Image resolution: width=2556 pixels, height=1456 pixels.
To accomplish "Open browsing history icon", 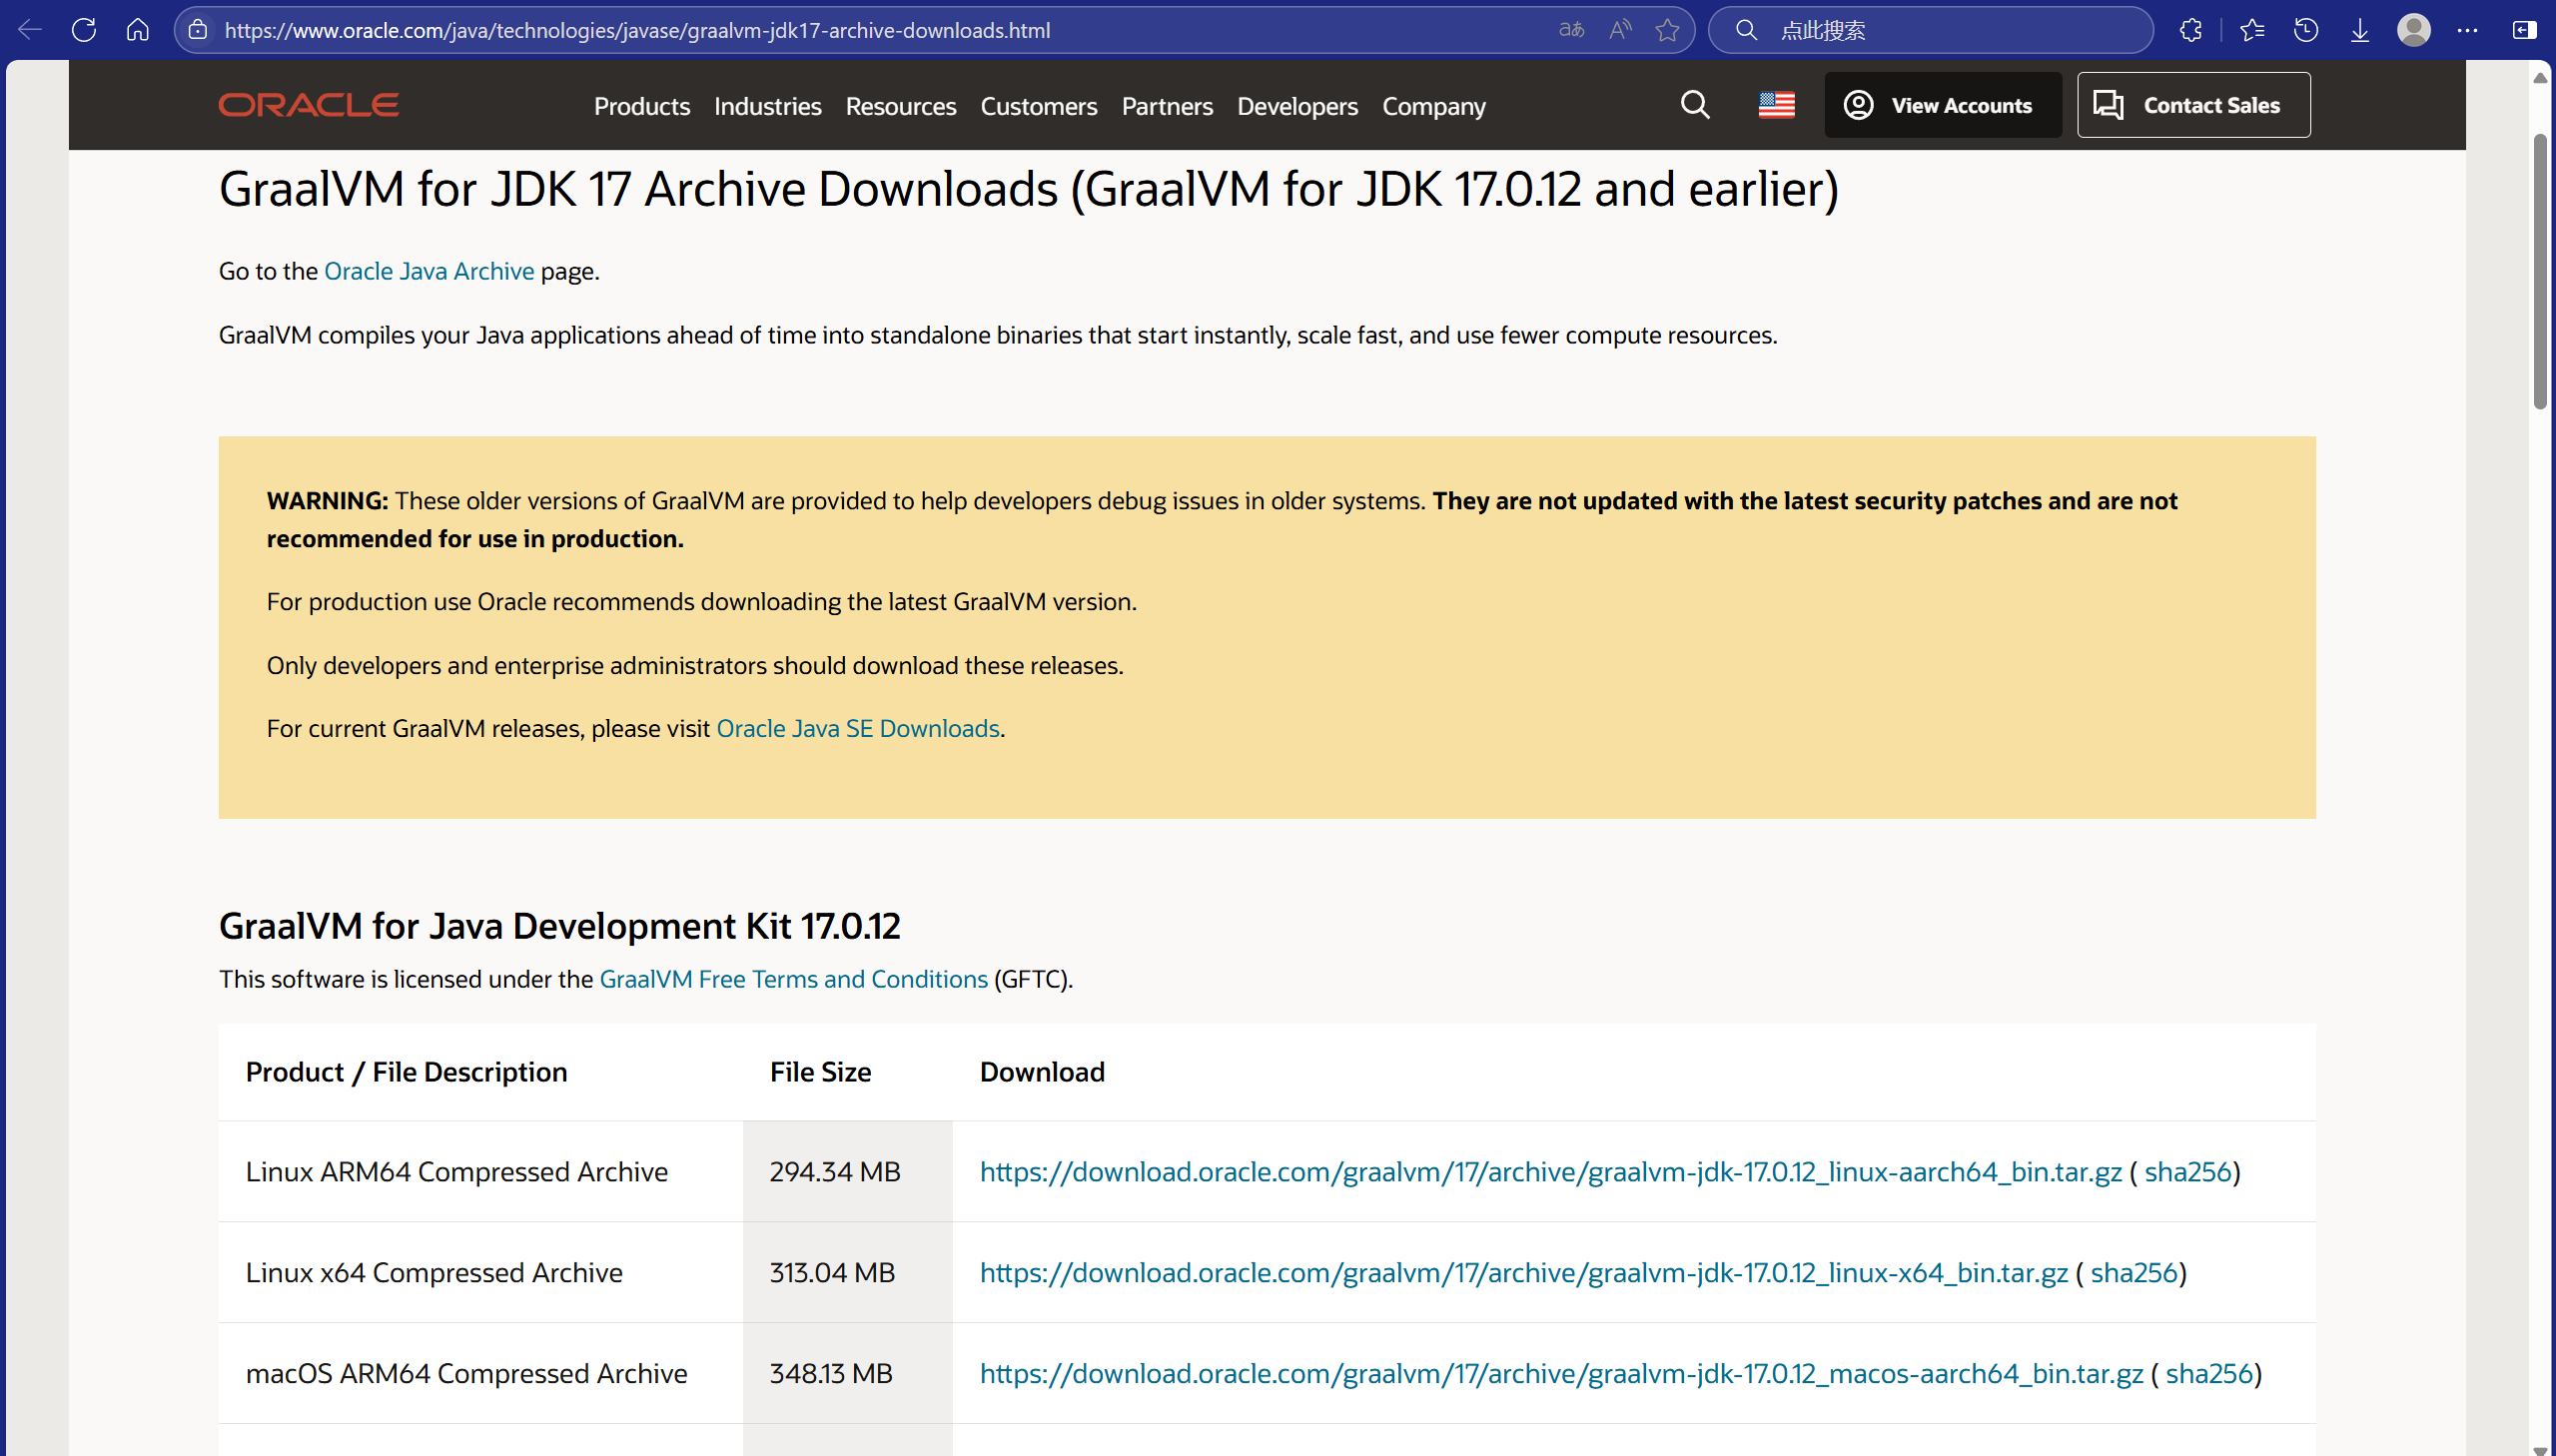I will coord(2306,30).
